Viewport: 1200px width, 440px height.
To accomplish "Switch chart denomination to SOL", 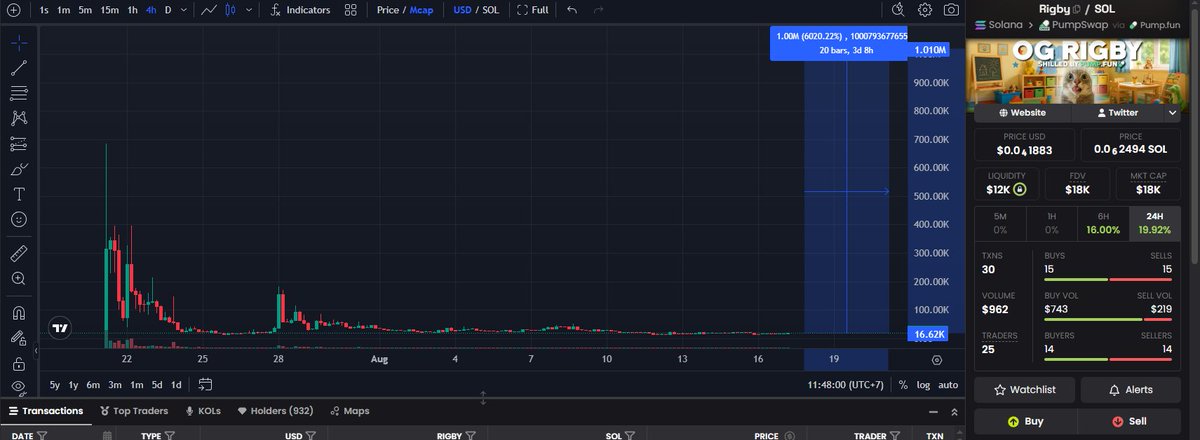I will 490,10.
